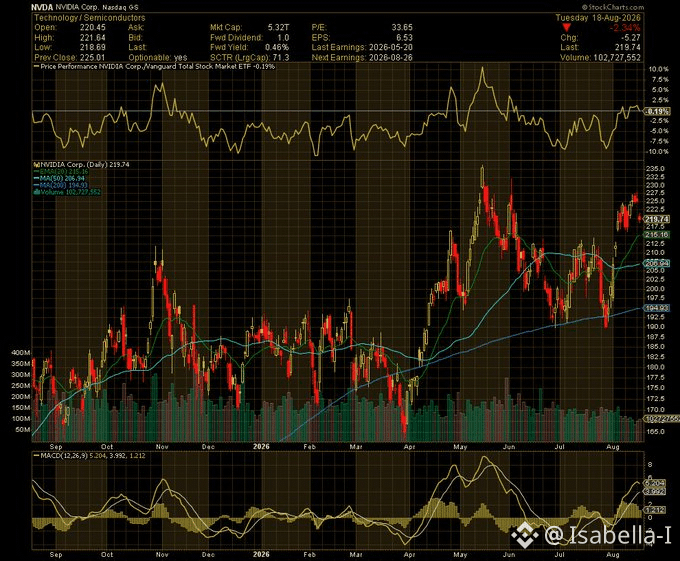Click the Prev Close value 225.01
This screenshot has width=680, height=561.
(92, 57)
